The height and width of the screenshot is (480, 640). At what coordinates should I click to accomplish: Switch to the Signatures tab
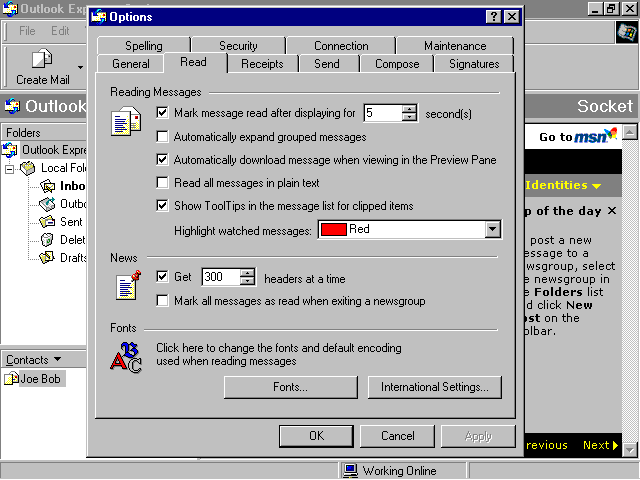point(474,64)
